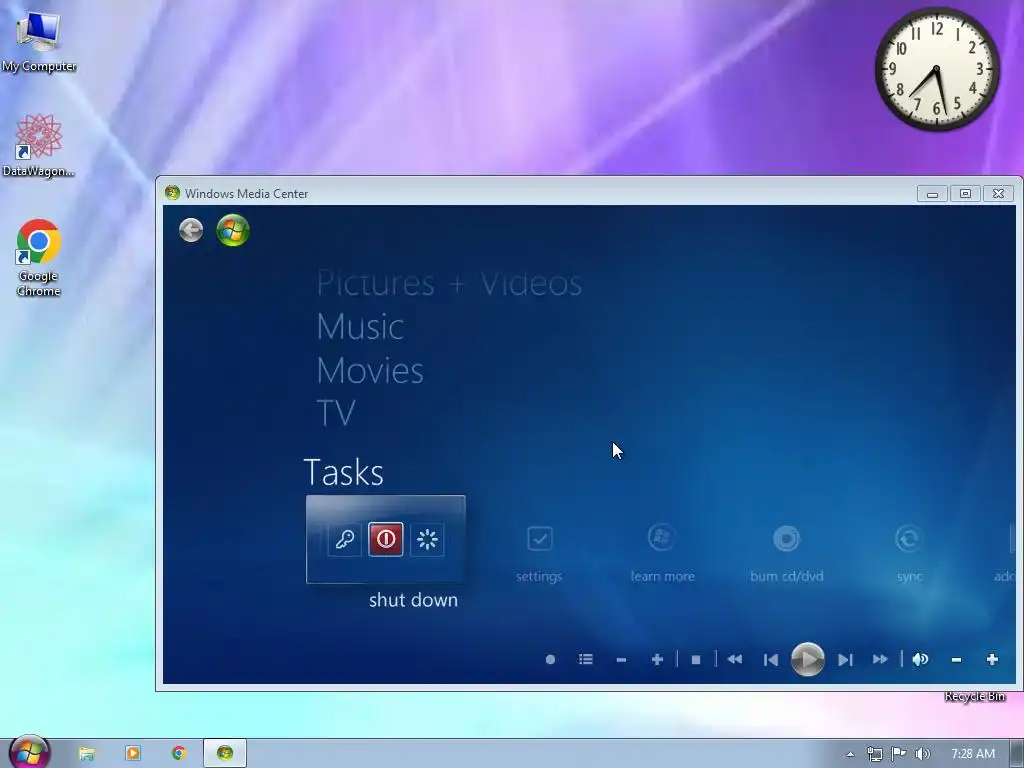The image size is (1024, 768).
Task: Open Action Center flag icon
Action: (x=899, y=754)
